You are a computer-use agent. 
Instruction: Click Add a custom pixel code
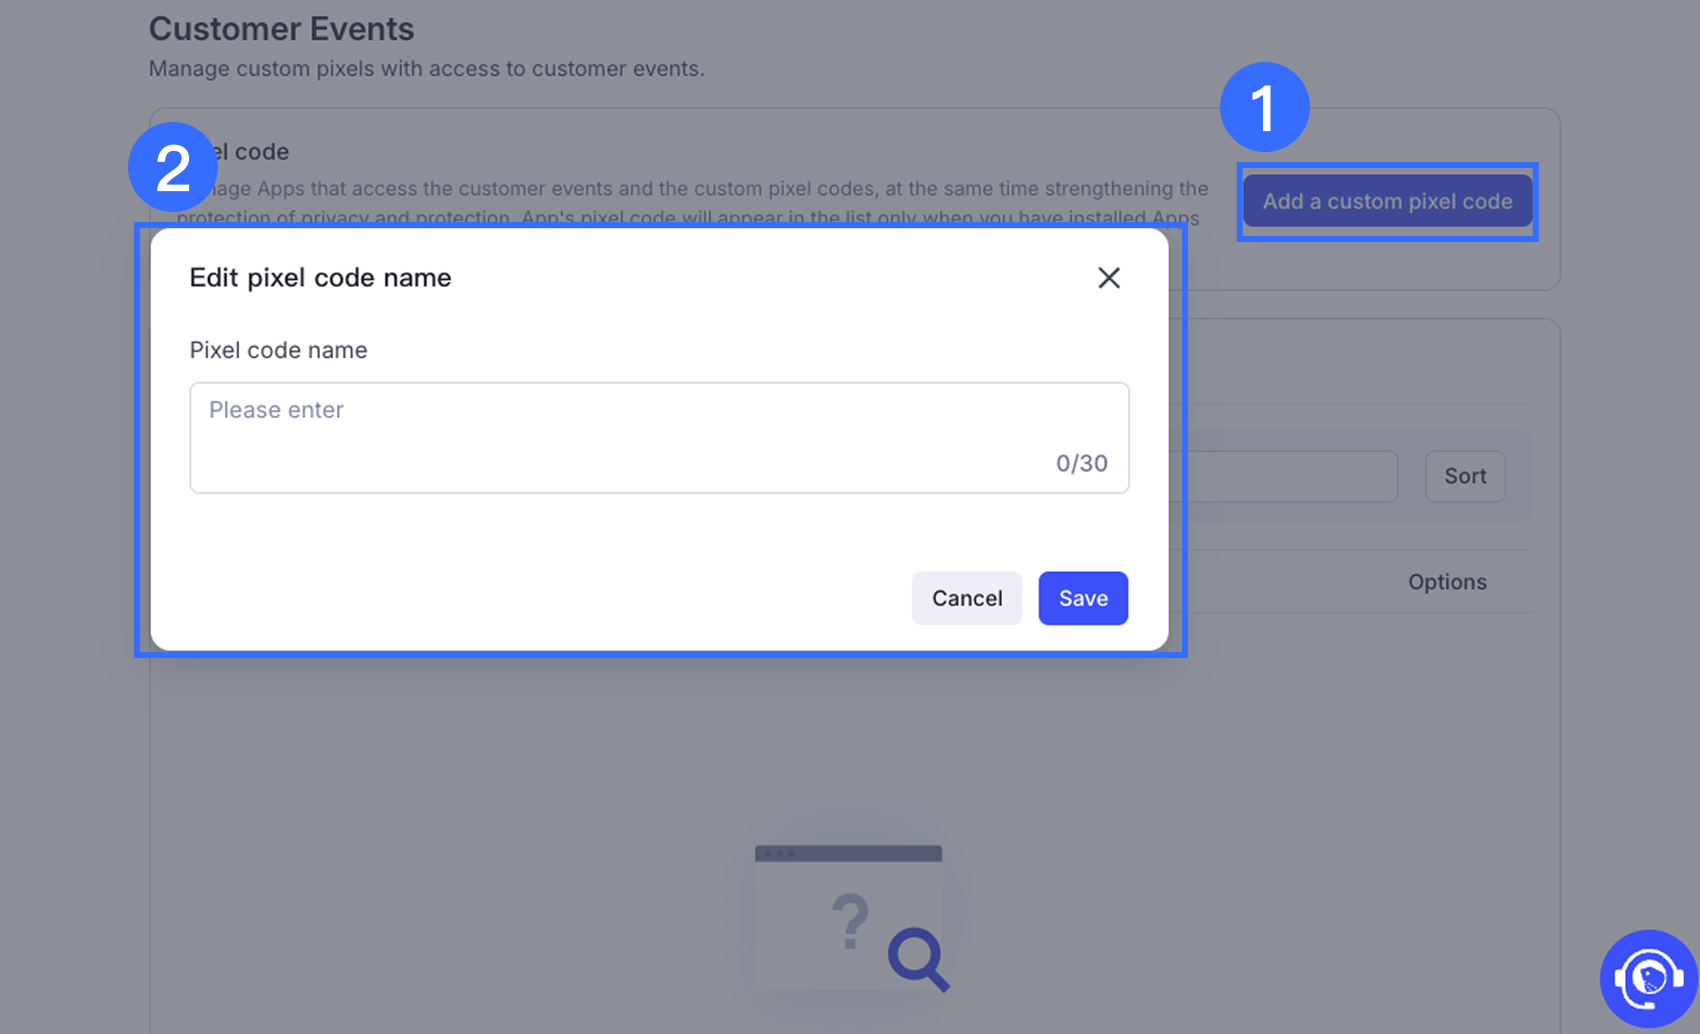[x=1387, y=201]
